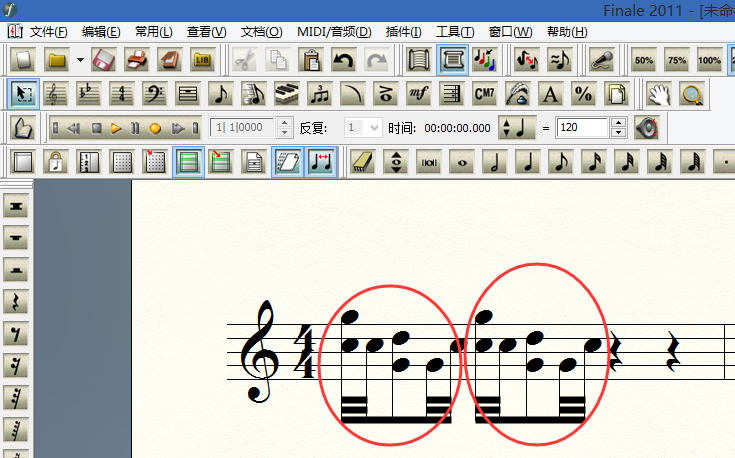This screenshot has width=735, height=458.
Task: Click the Paste clipboard icon
Action: click(x=311, y=60)
